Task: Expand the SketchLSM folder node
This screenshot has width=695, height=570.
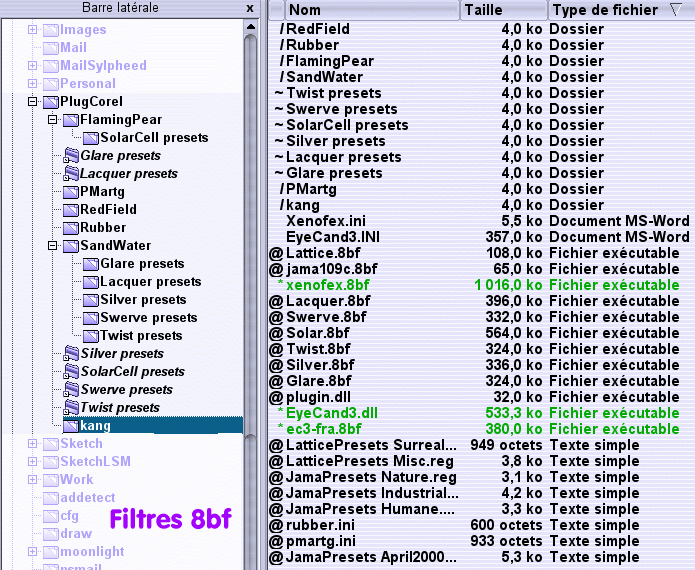Action: pyautogui.click(x=32, y=461)
